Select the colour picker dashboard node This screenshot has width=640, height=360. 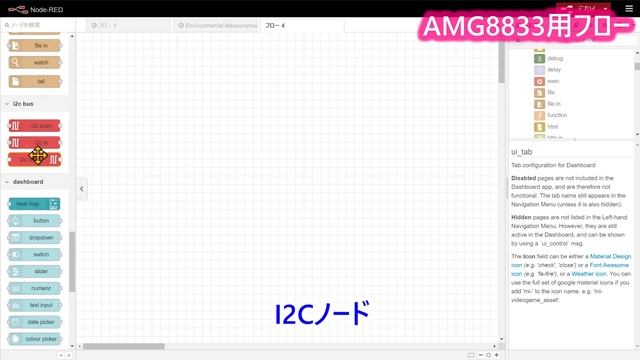pos(35,339)
